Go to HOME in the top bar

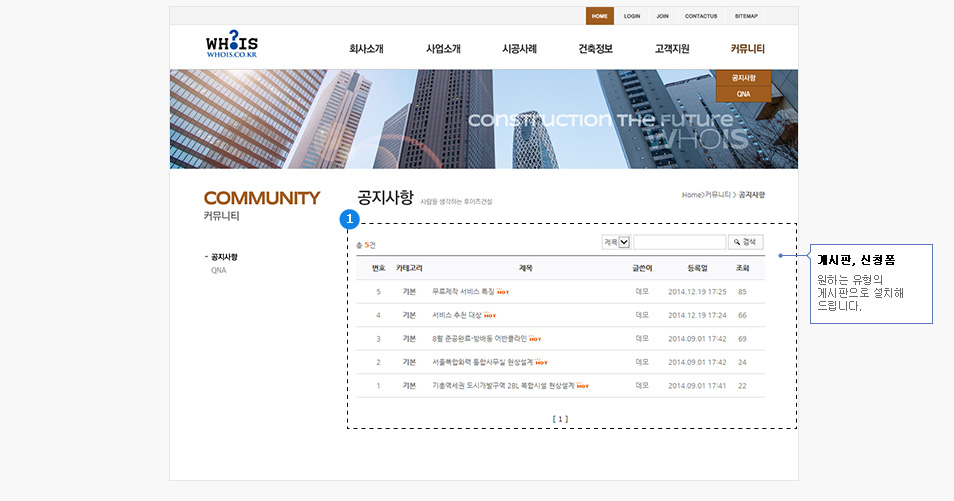tap(599, 16)
